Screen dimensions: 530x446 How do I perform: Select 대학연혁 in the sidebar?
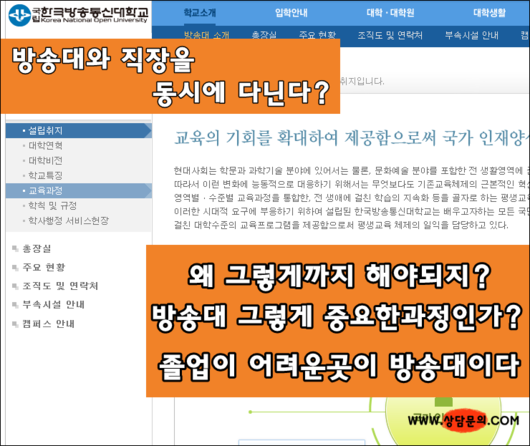[45, 146]
